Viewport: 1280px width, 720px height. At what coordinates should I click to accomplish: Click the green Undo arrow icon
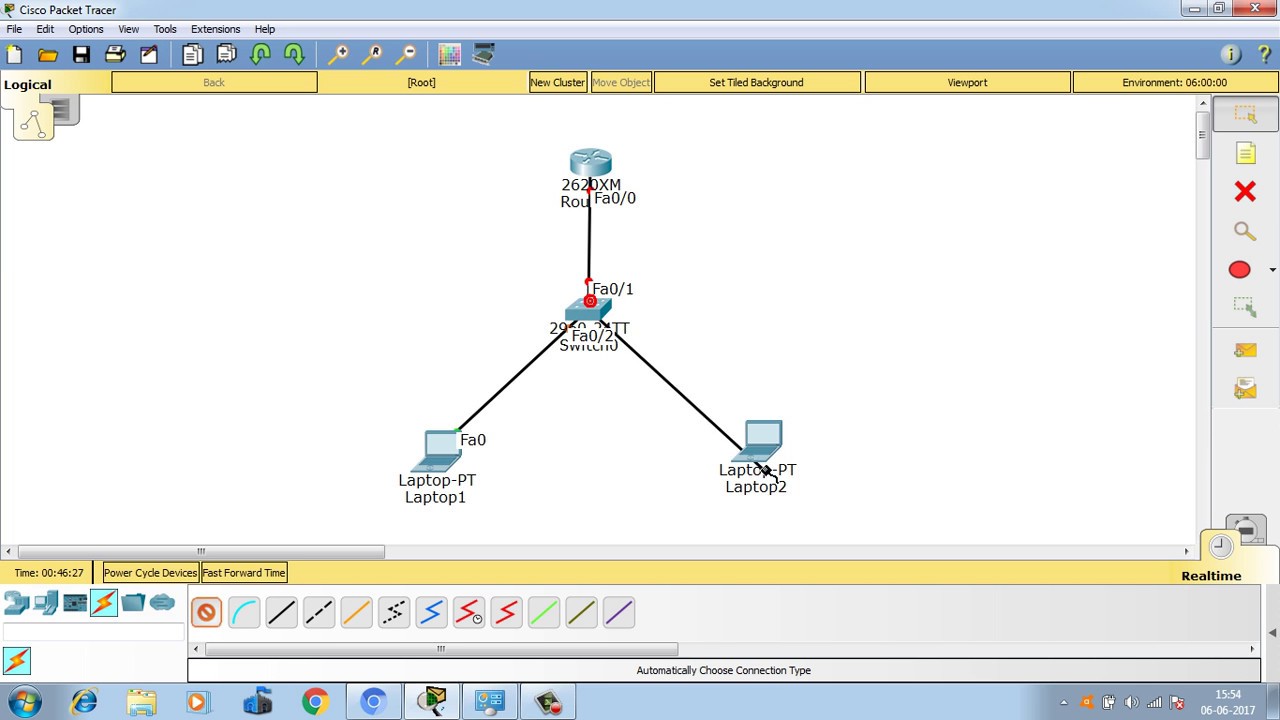(x=261, y=55)
